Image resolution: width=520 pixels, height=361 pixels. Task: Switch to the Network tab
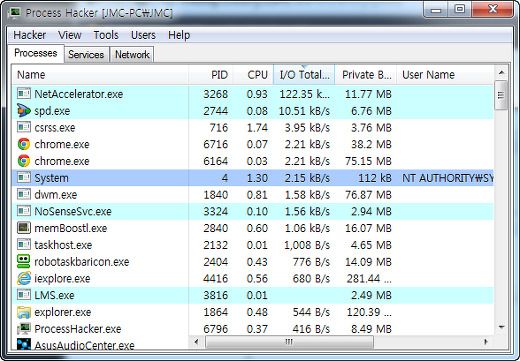tap(132, 54)
